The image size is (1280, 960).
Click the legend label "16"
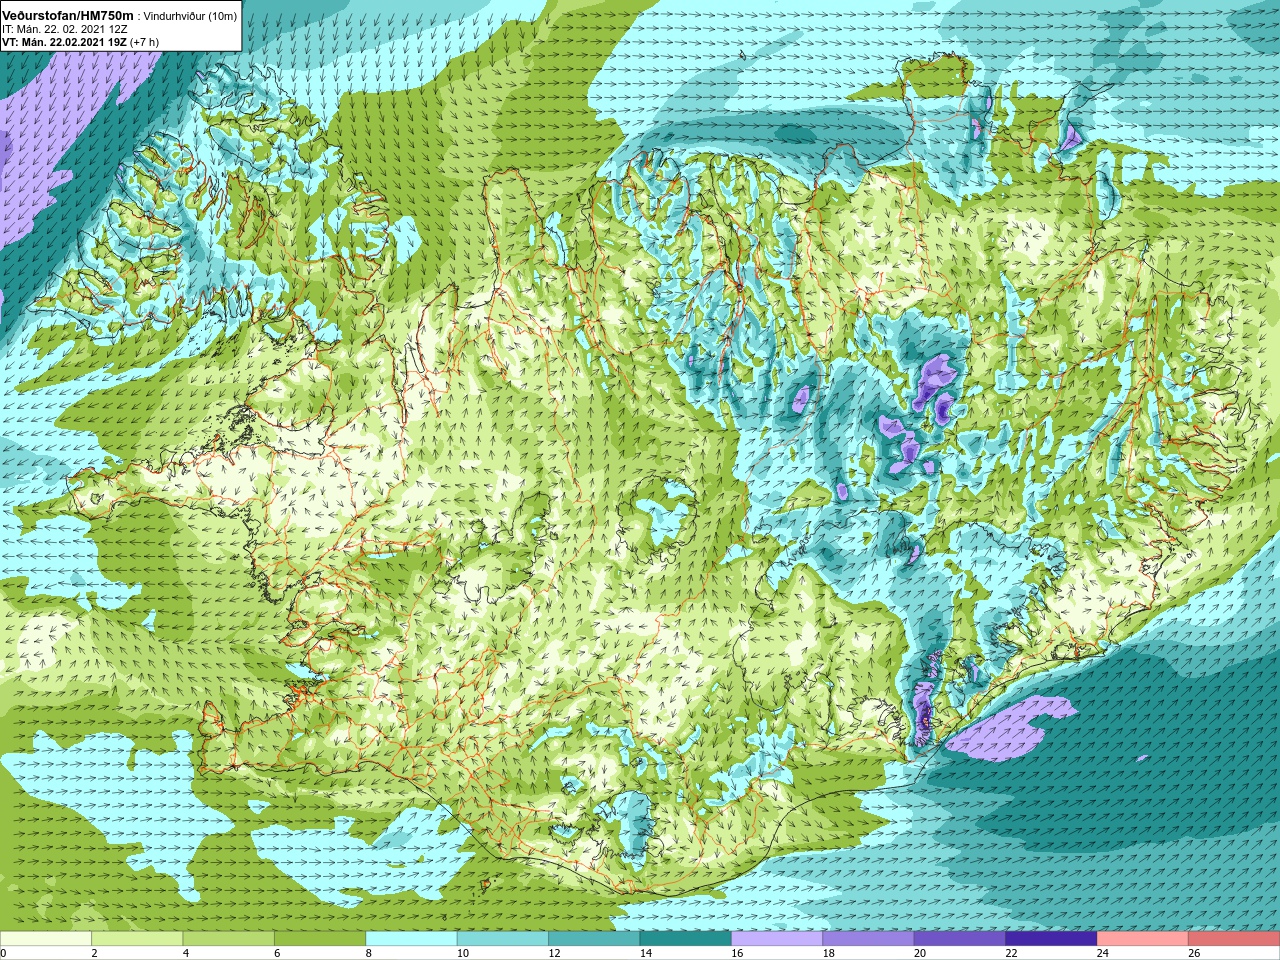coord(737,954)
